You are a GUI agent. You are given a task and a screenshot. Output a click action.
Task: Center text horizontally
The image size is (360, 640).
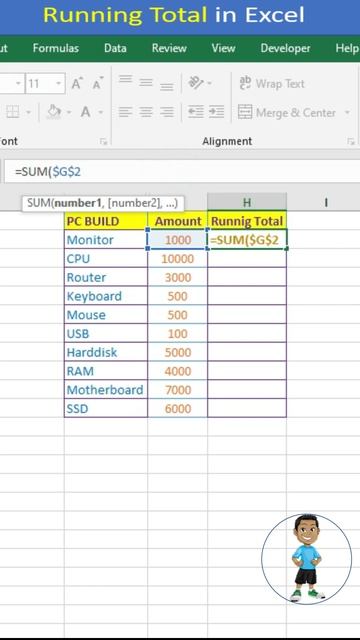(x=146, y=111)
